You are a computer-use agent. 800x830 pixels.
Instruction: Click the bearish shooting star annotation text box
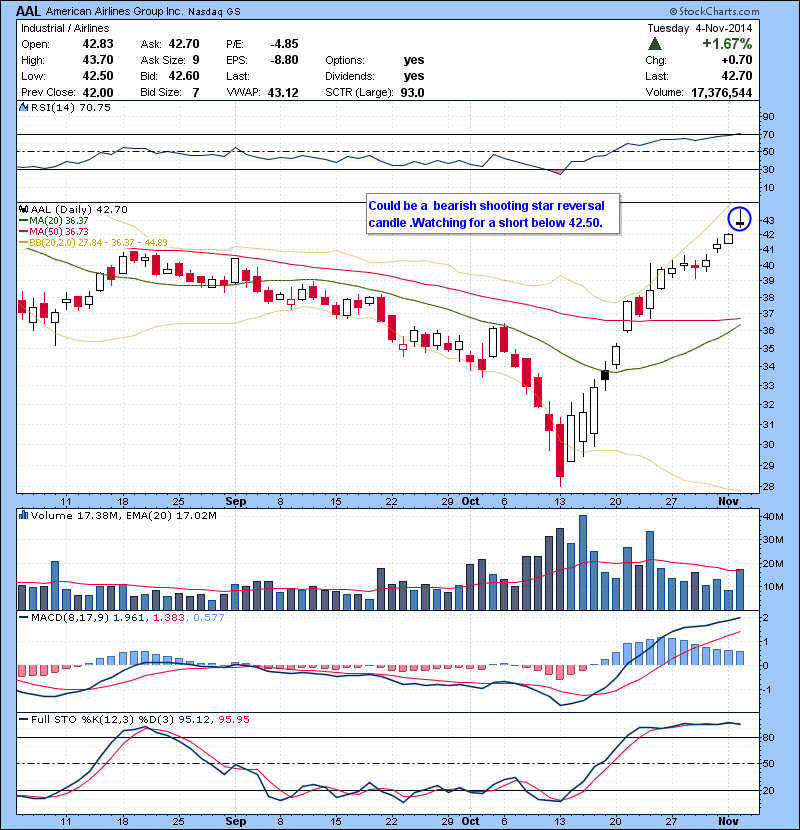tap(493, 214)
